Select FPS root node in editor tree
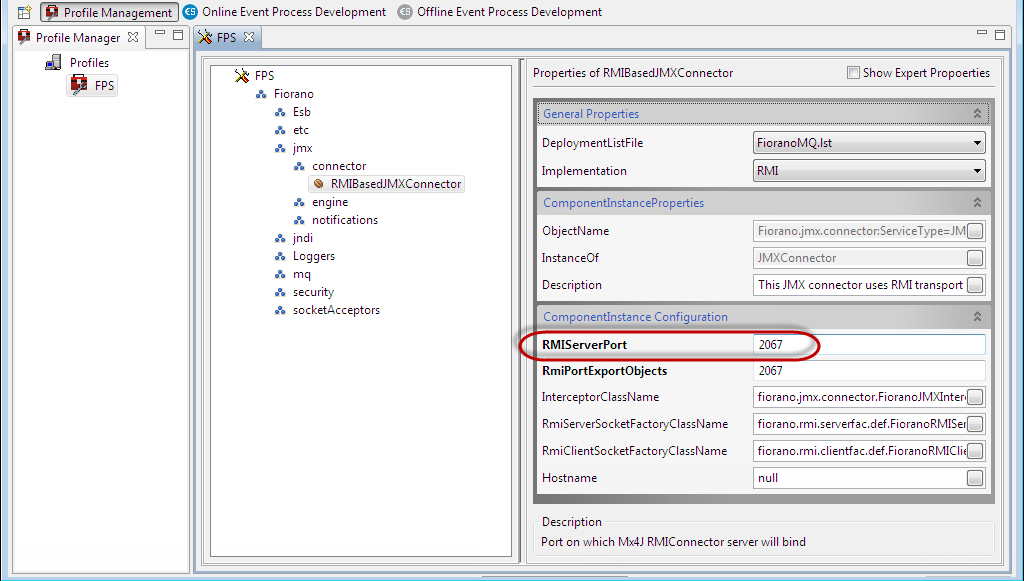This screenshot has height=581, width=1024. 264,76
